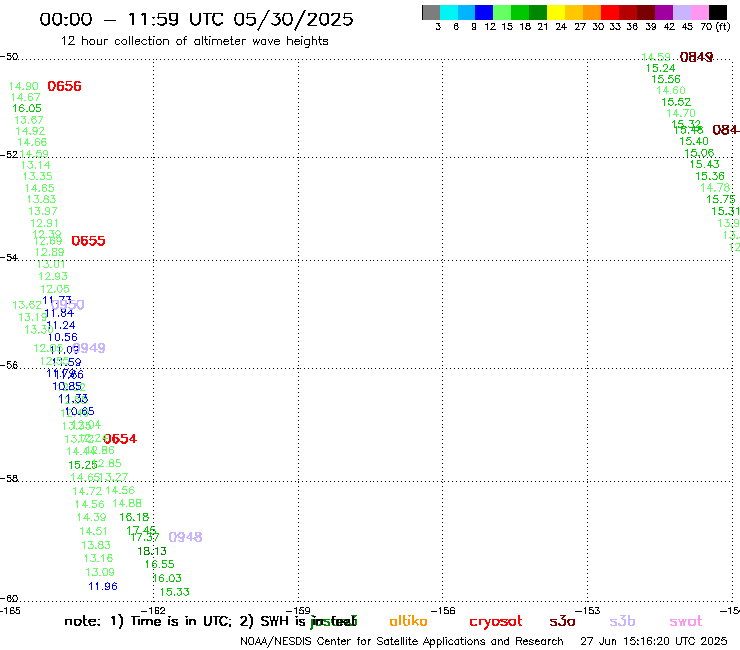Click the blue wave height value 10.56
This screenshot has width=740, height=650.
point(63,338)
